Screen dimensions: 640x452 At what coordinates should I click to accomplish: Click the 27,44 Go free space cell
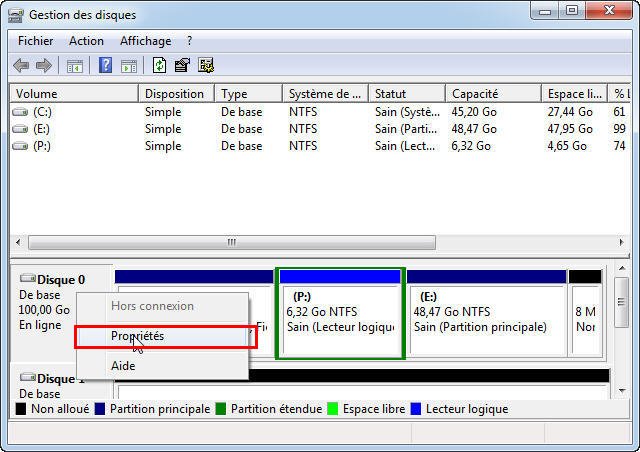click(x=570, y=112)
